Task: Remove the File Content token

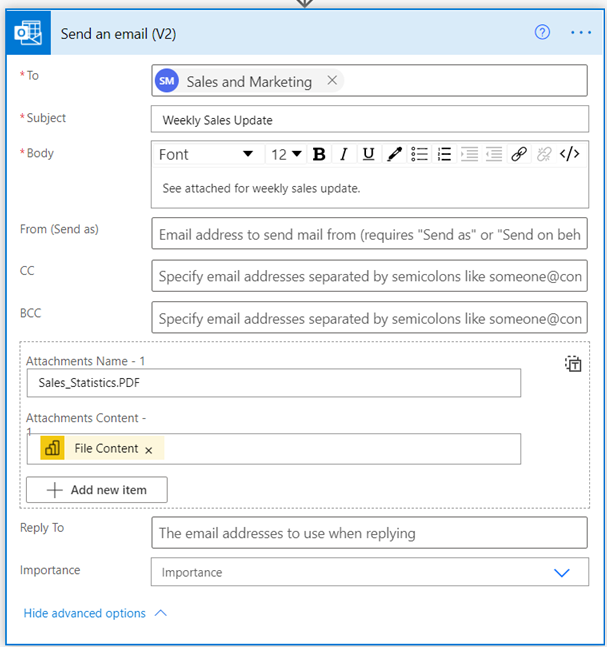Action: coord(149,451)
